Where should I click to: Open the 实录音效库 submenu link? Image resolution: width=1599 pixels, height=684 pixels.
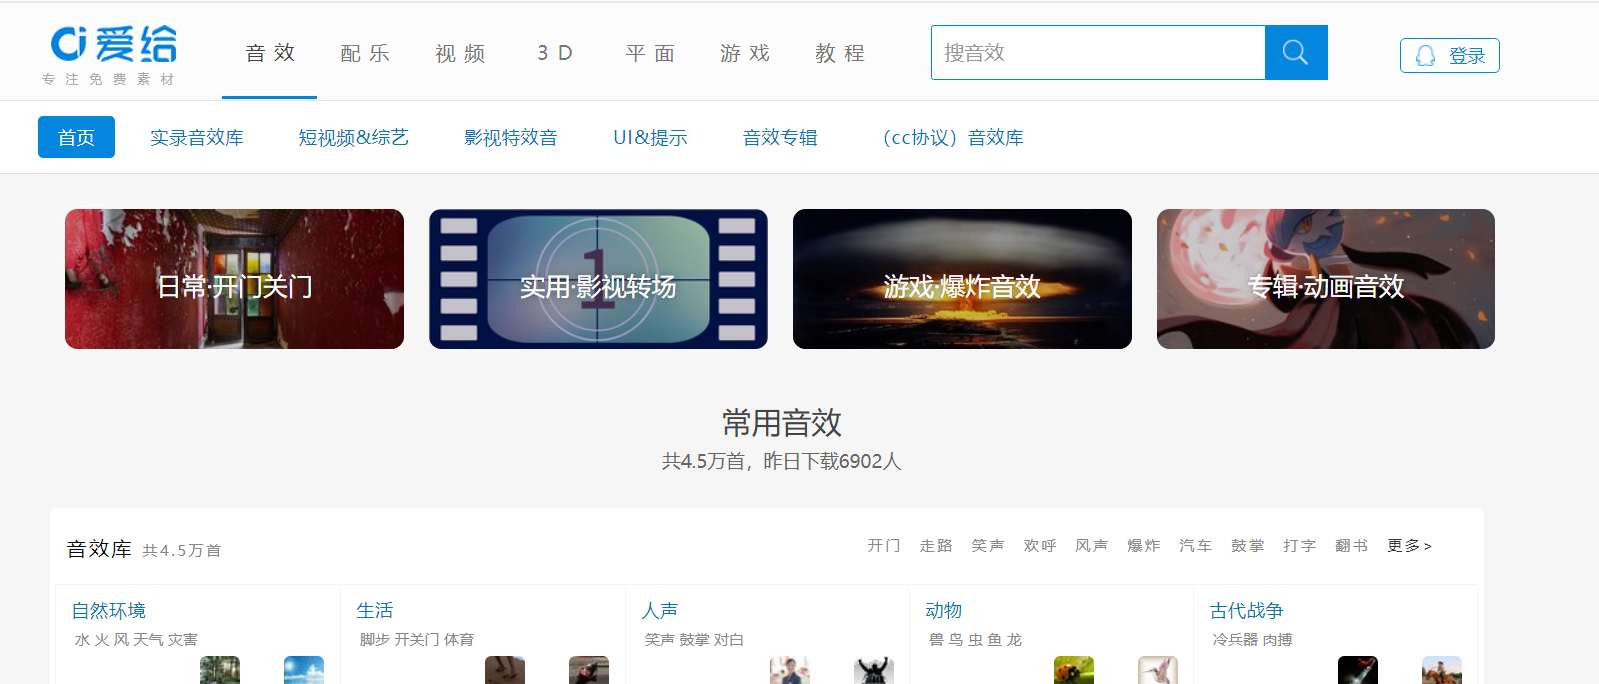point(197,138)
